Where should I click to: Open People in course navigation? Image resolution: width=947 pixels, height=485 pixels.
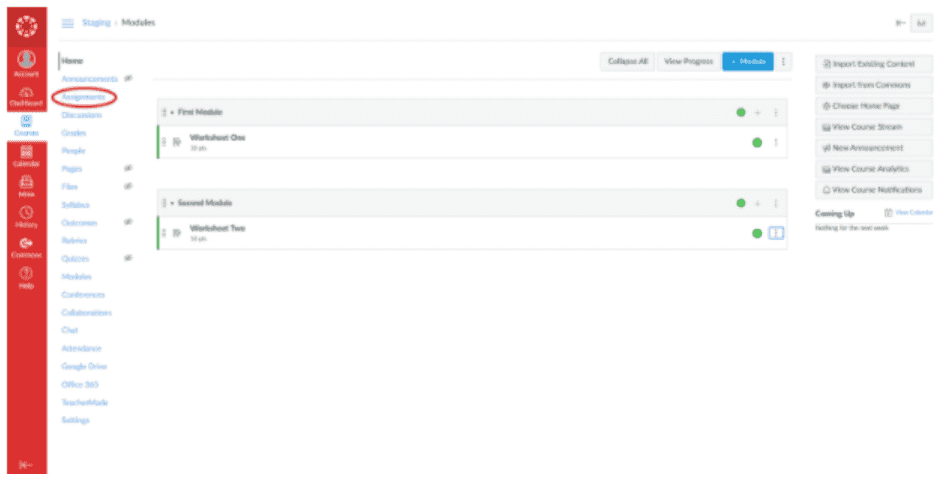coord(73,150)
